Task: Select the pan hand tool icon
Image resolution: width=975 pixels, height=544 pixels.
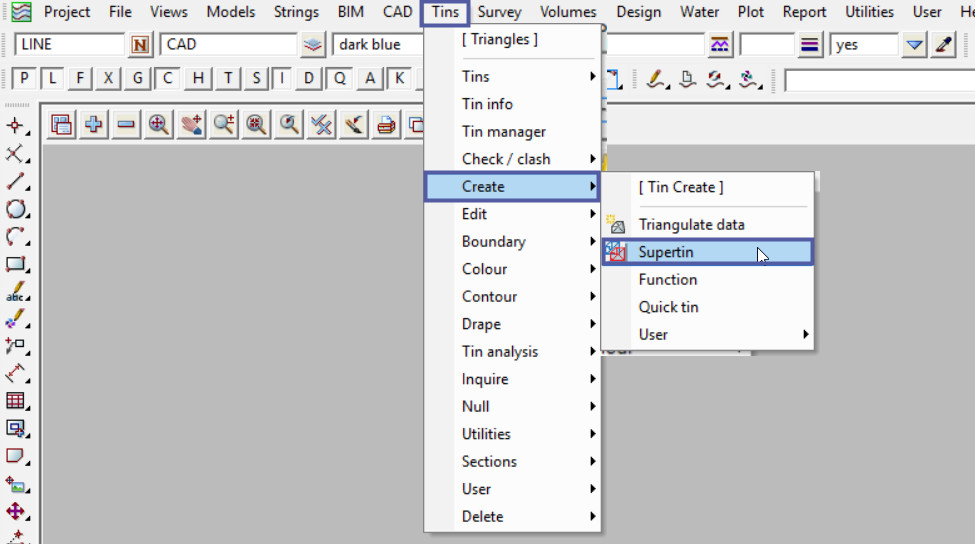Action: 191,125
